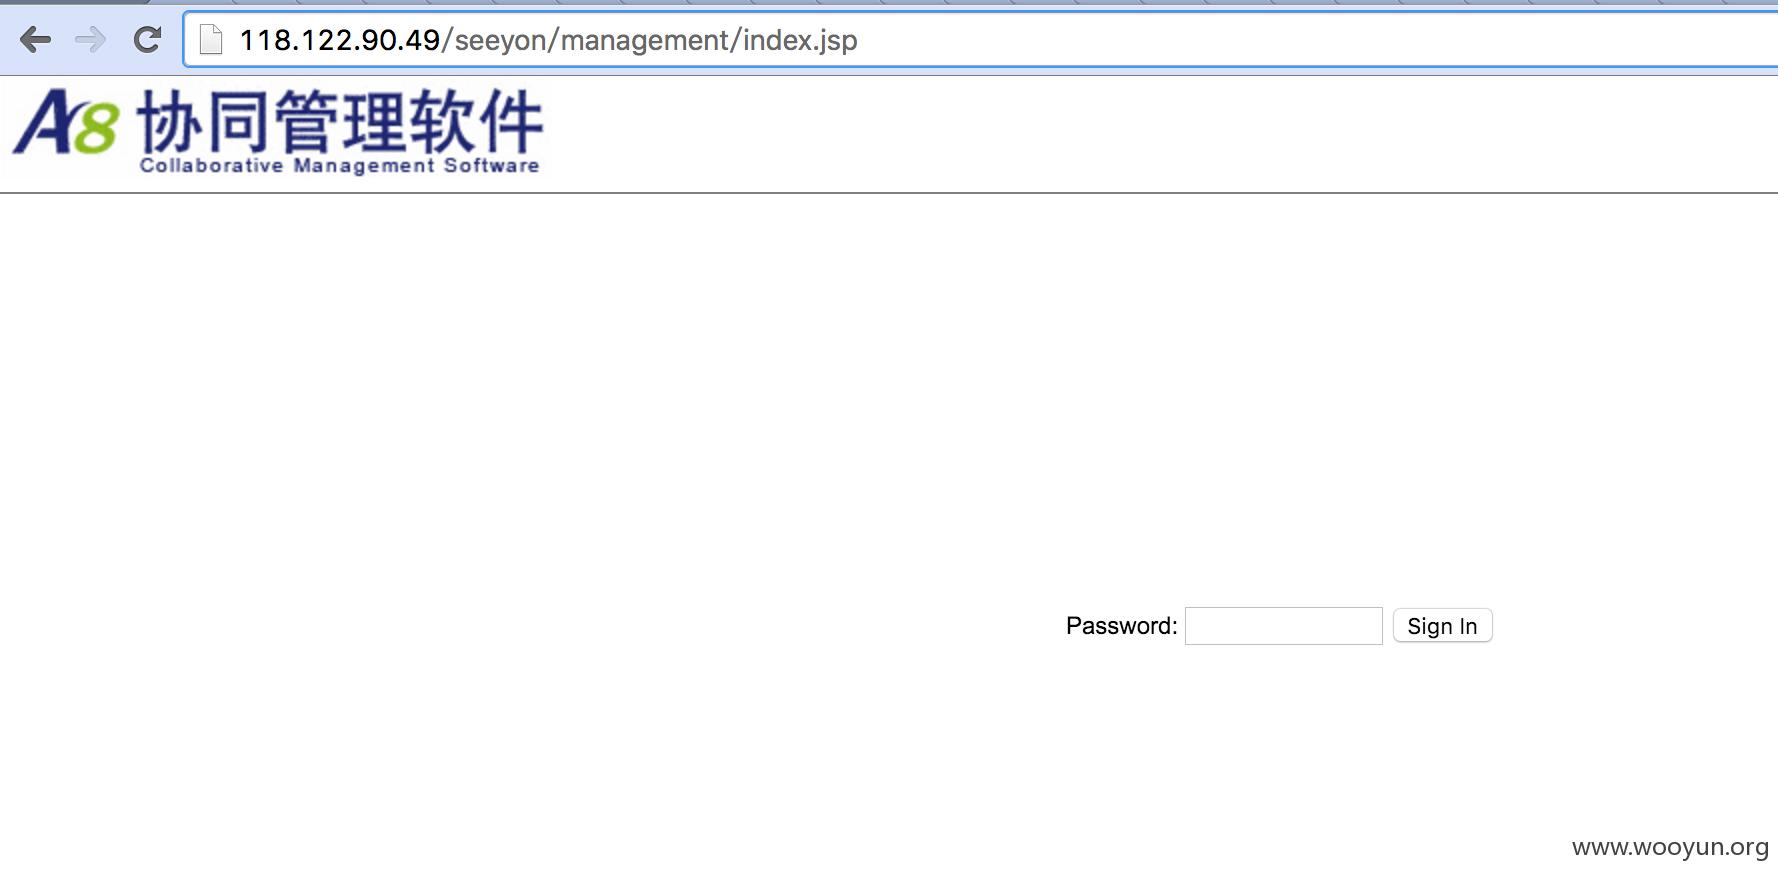Focus the Password input field

click(x=1283, y=626)
